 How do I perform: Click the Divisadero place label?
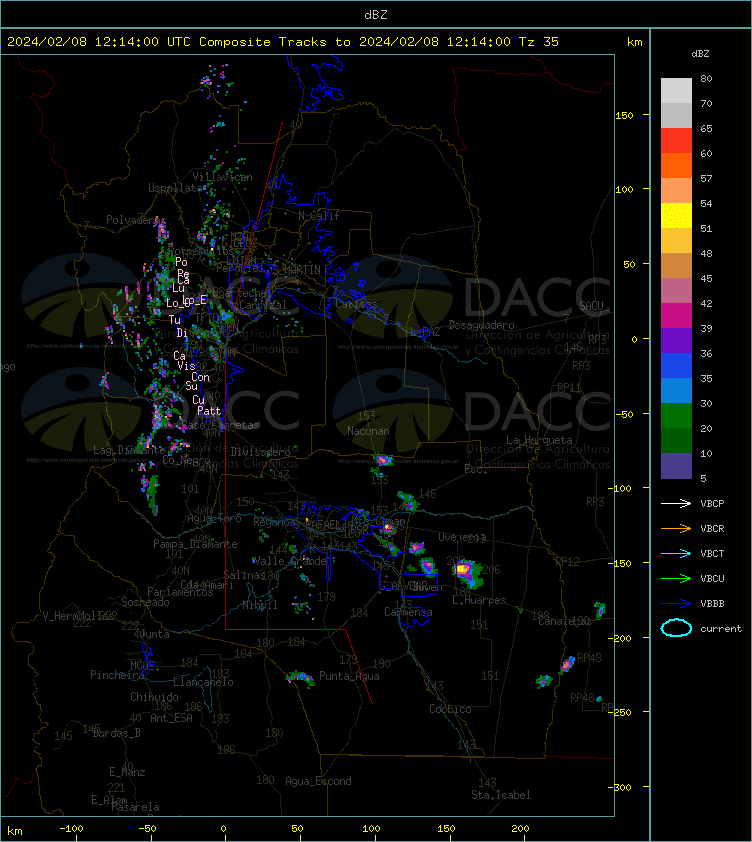(261, 452)
